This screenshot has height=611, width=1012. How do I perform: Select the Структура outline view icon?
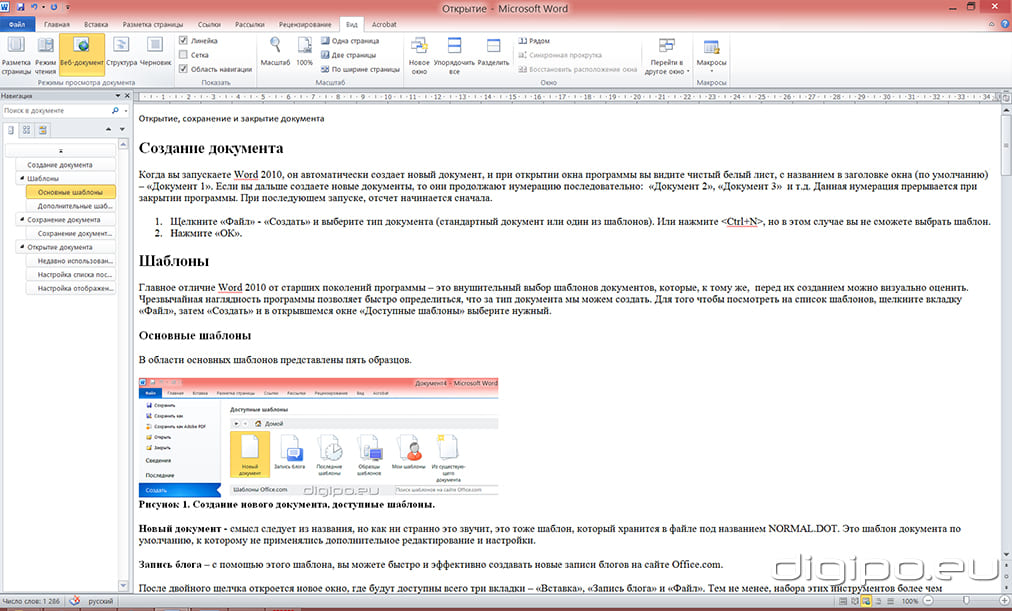(x=122, y=52)
